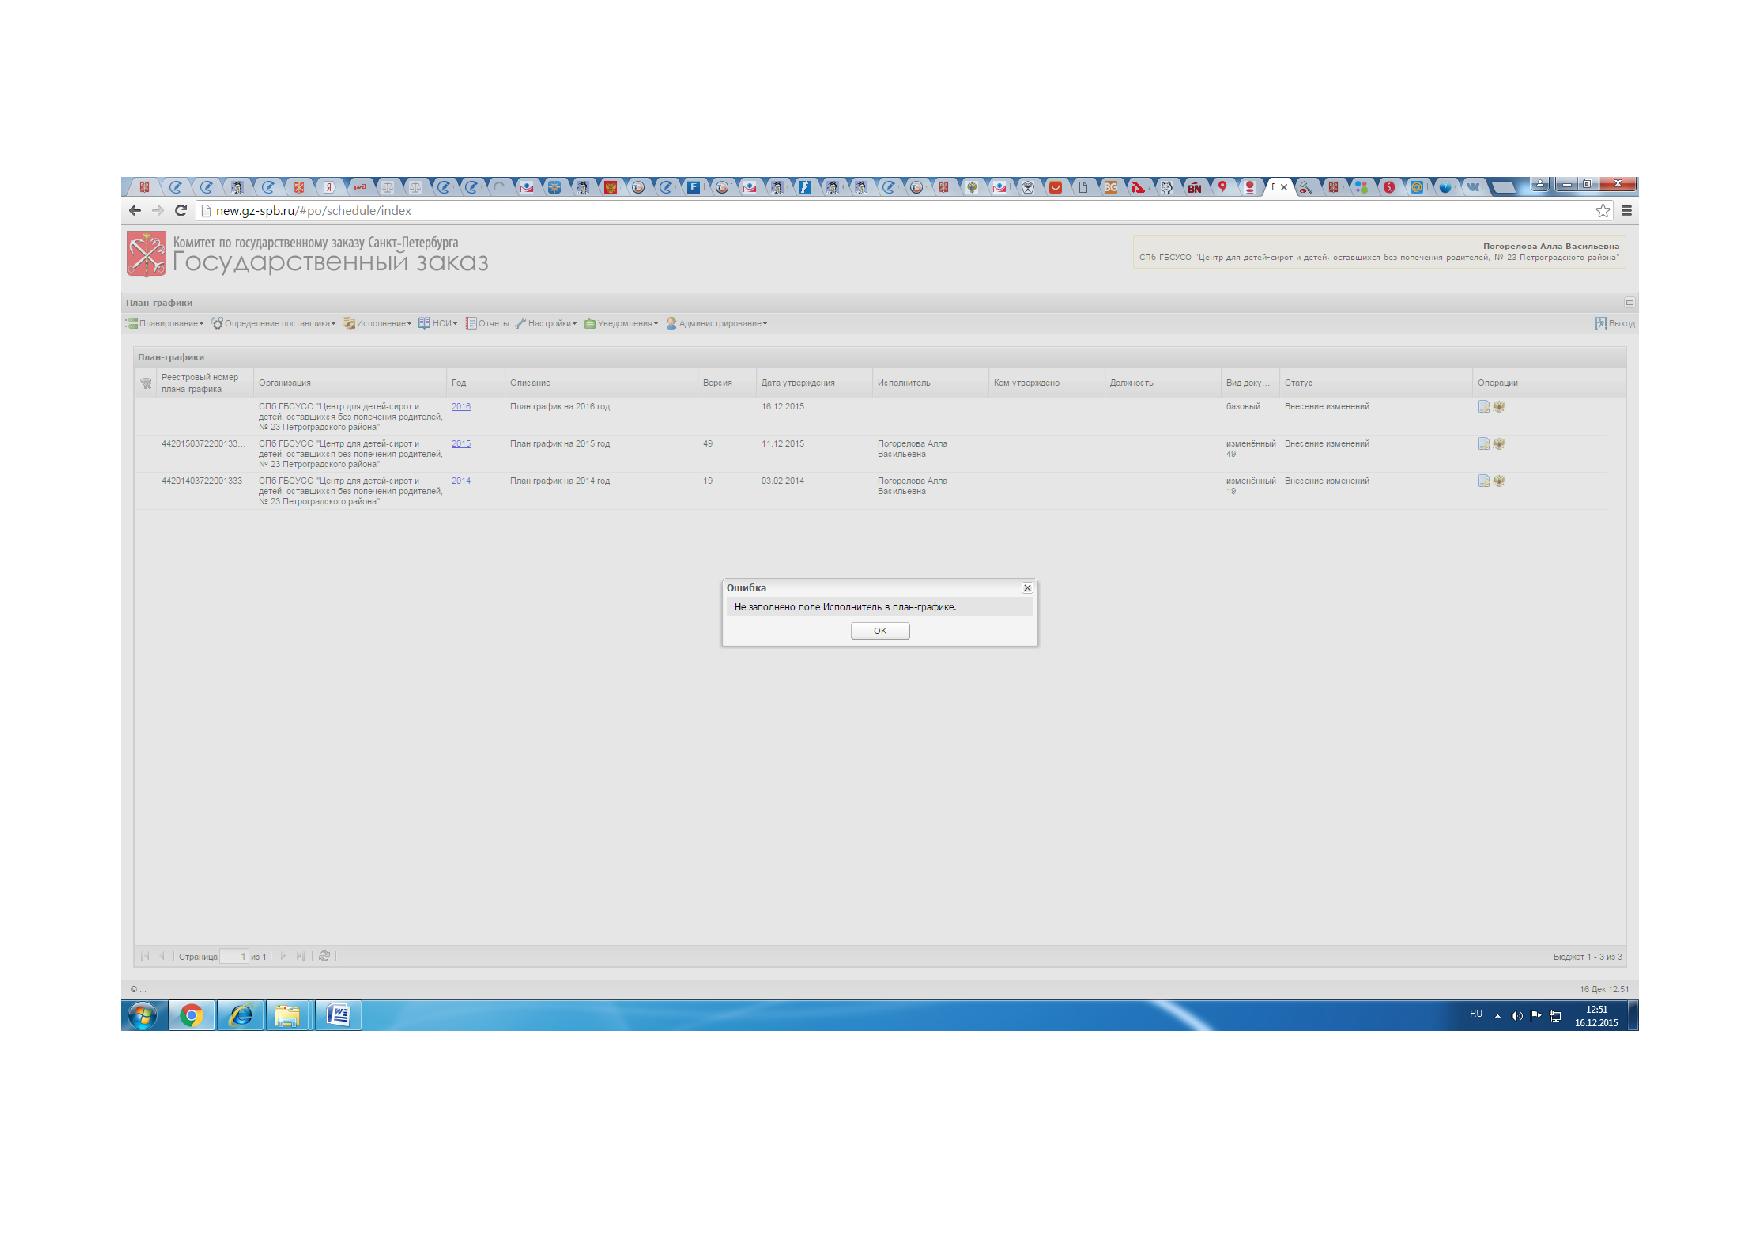The image size is (1754, 1240).
Task: Click the Операции column header
Action: click(1548, 383)
